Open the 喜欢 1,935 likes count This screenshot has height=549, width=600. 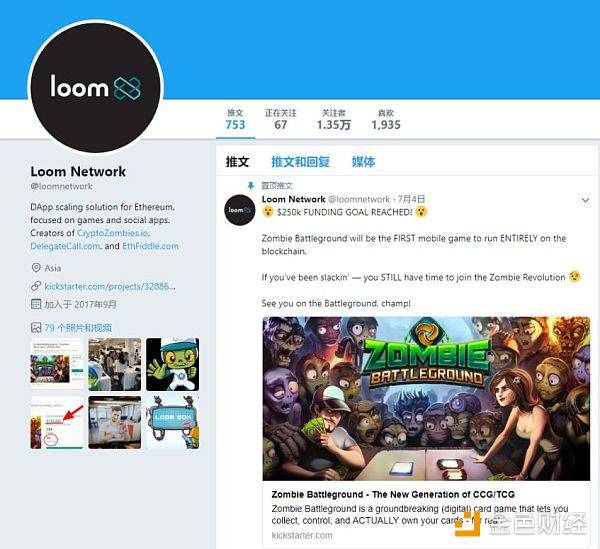pos(386,119)
